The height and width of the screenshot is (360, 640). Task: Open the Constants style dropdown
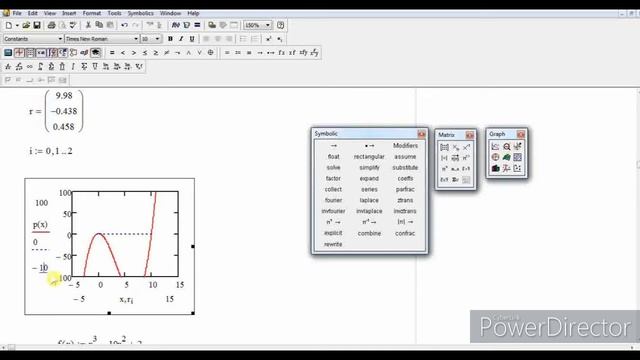60,39
